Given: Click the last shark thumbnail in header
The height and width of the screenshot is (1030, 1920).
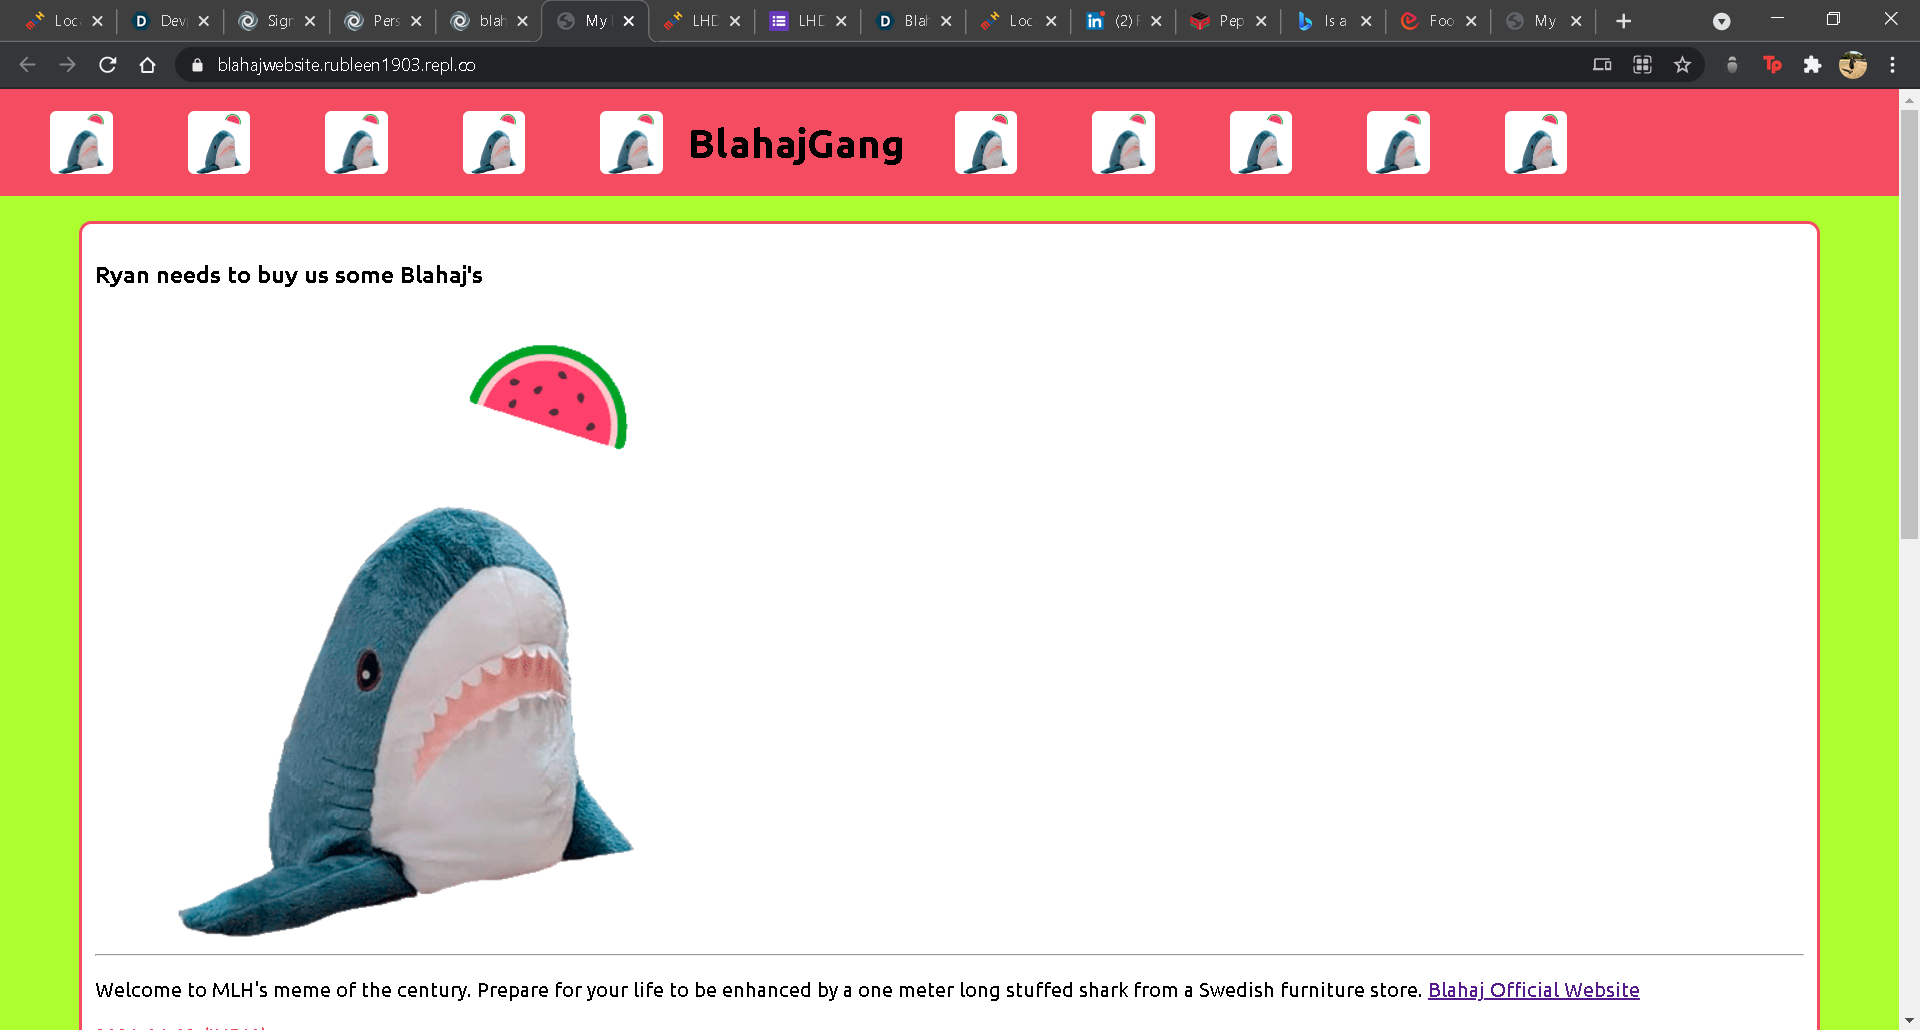Looking at the screenshot, I should coord(1535,143).
